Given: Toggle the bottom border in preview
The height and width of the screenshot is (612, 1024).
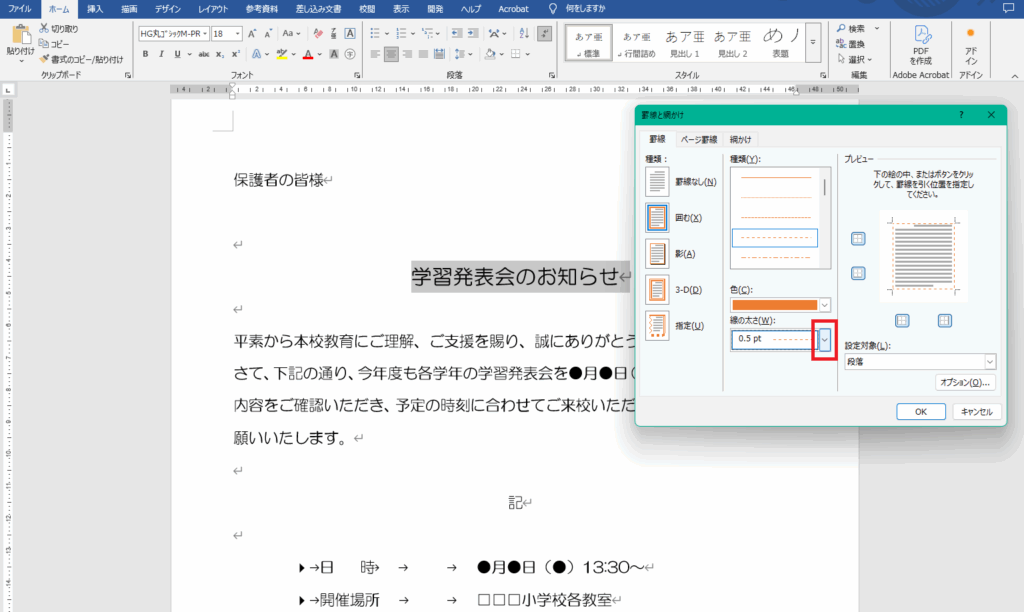Looking at the screenshot, I should point(858,273).
